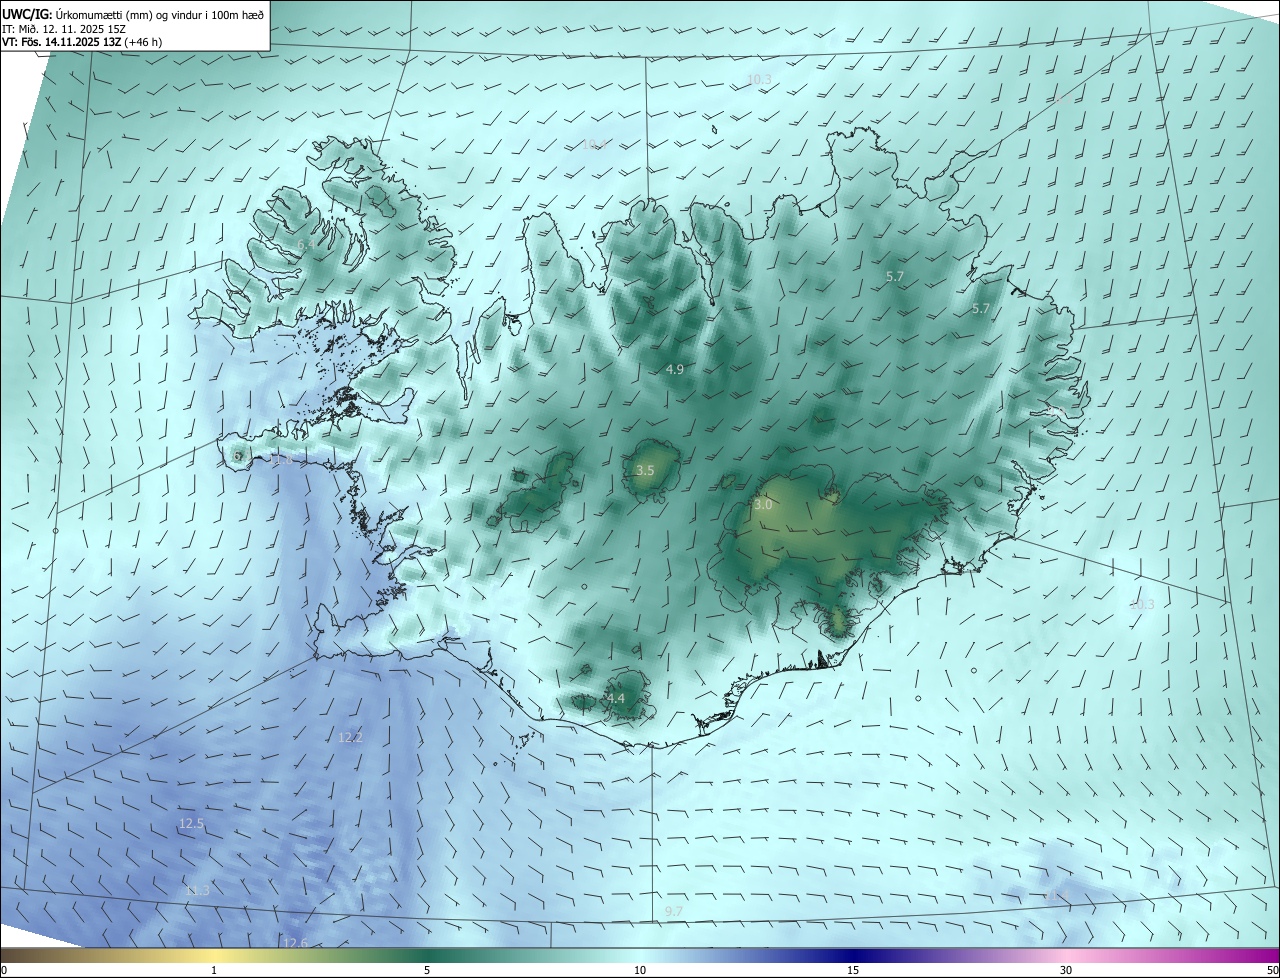Click the 9.7 value on the map
This screenshot has width=1280, height=978.
(x=674, y=911)
